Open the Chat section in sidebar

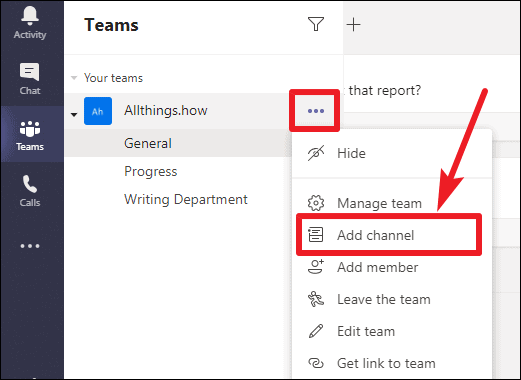click(x=30, y=79)
